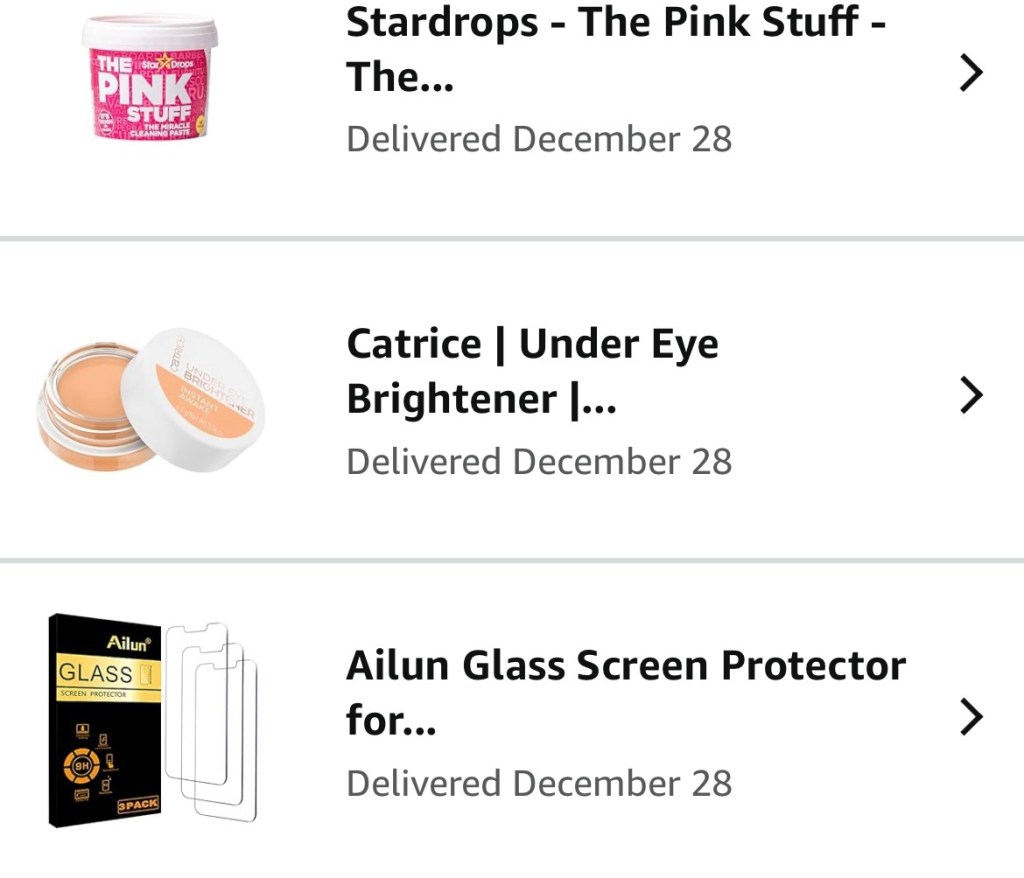The width and height of the screenshot is (1024, 878).
Task: Select the Ailun screen protector product image
Action: point(152,720)
